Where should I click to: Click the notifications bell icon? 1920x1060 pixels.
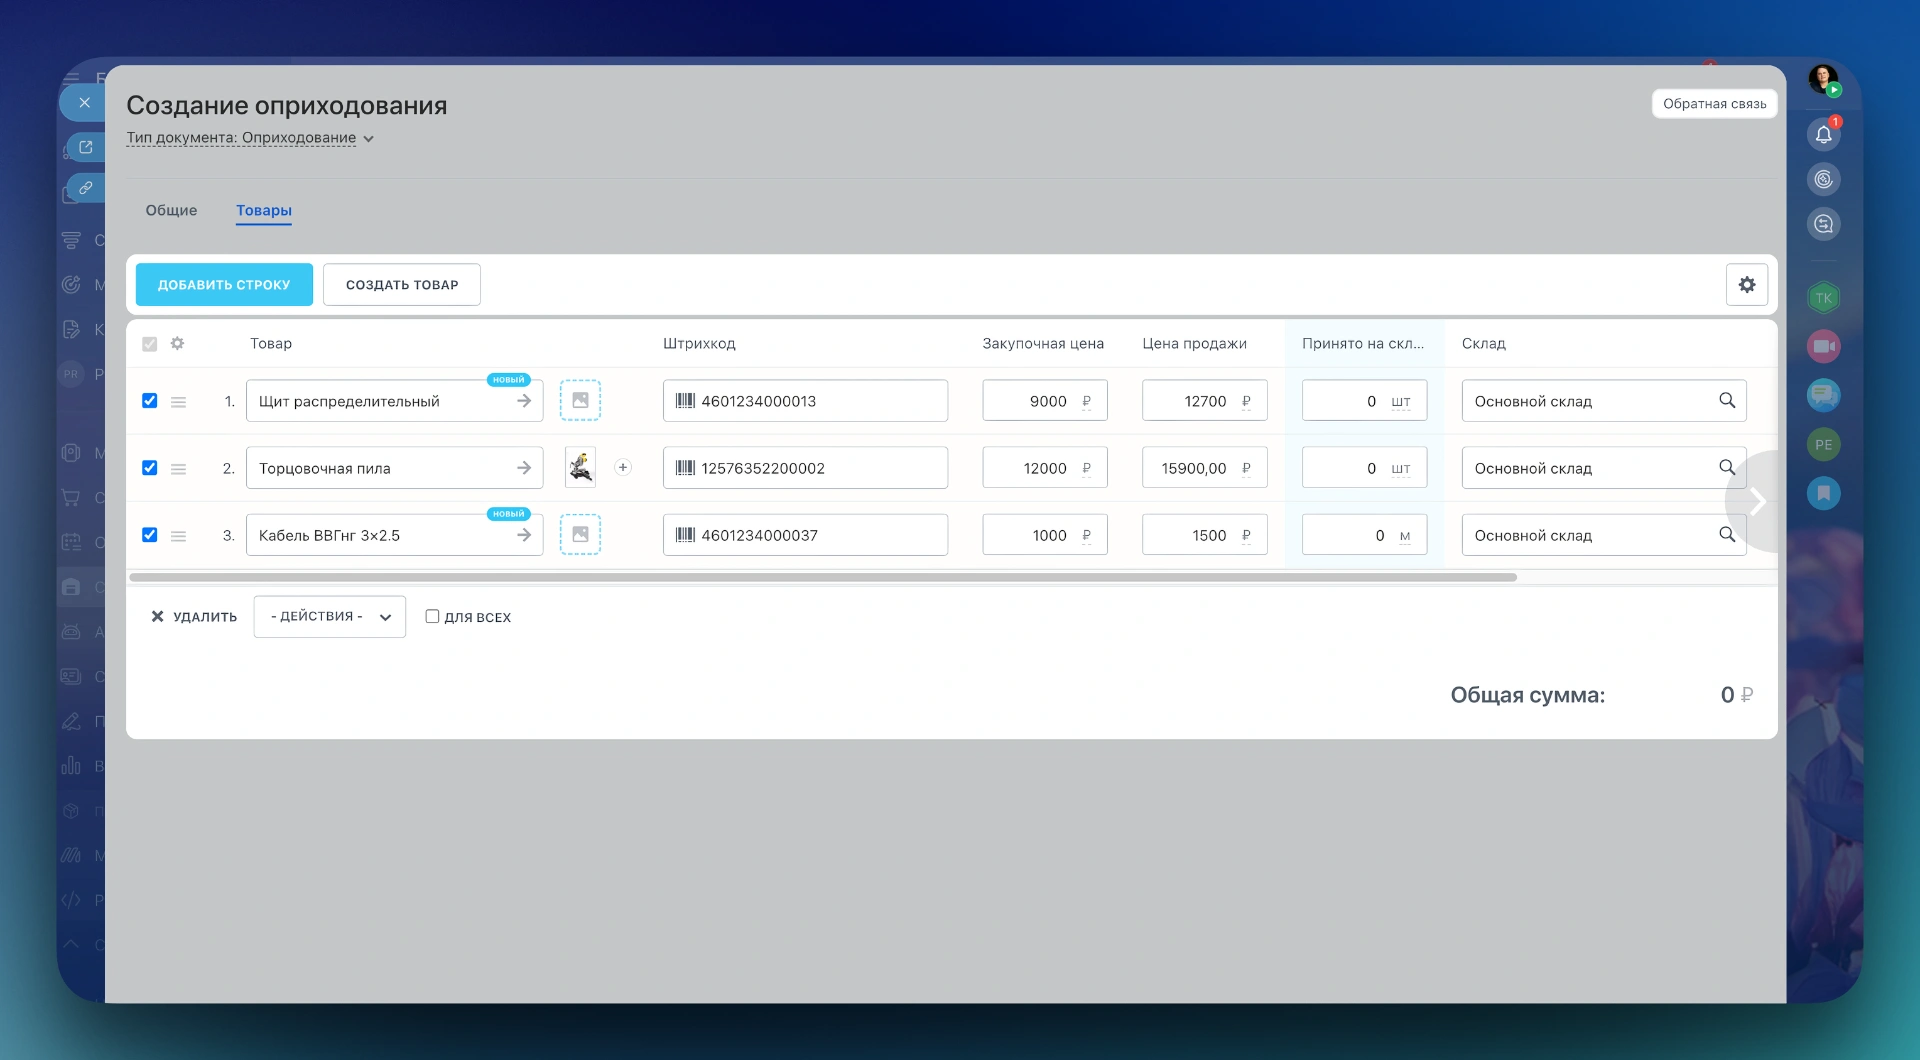click(1823, 135)
